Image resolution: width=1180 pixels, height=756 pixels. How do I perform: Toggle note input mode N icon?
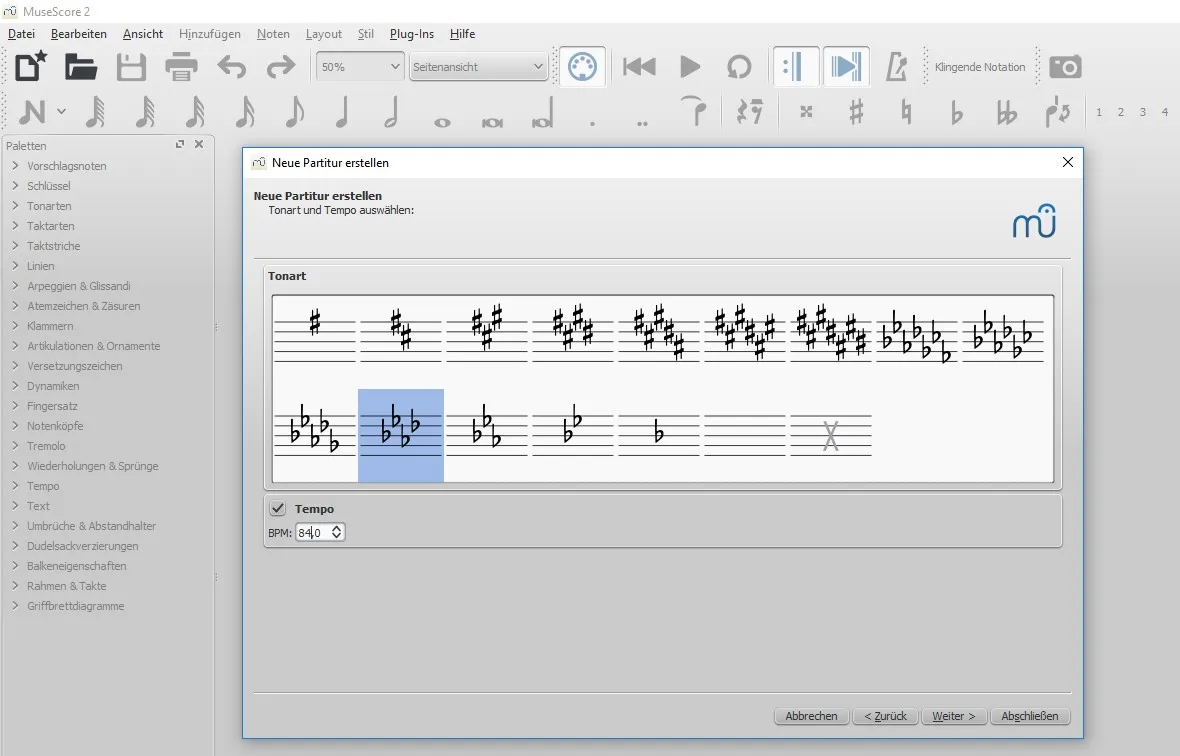pos(32,112)
